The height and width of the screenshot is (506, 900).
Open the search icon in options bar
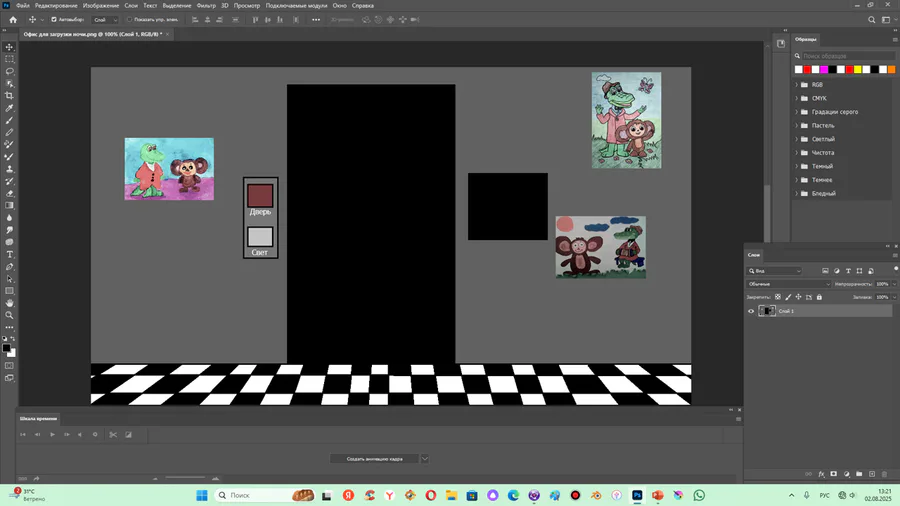coord(871,20)
